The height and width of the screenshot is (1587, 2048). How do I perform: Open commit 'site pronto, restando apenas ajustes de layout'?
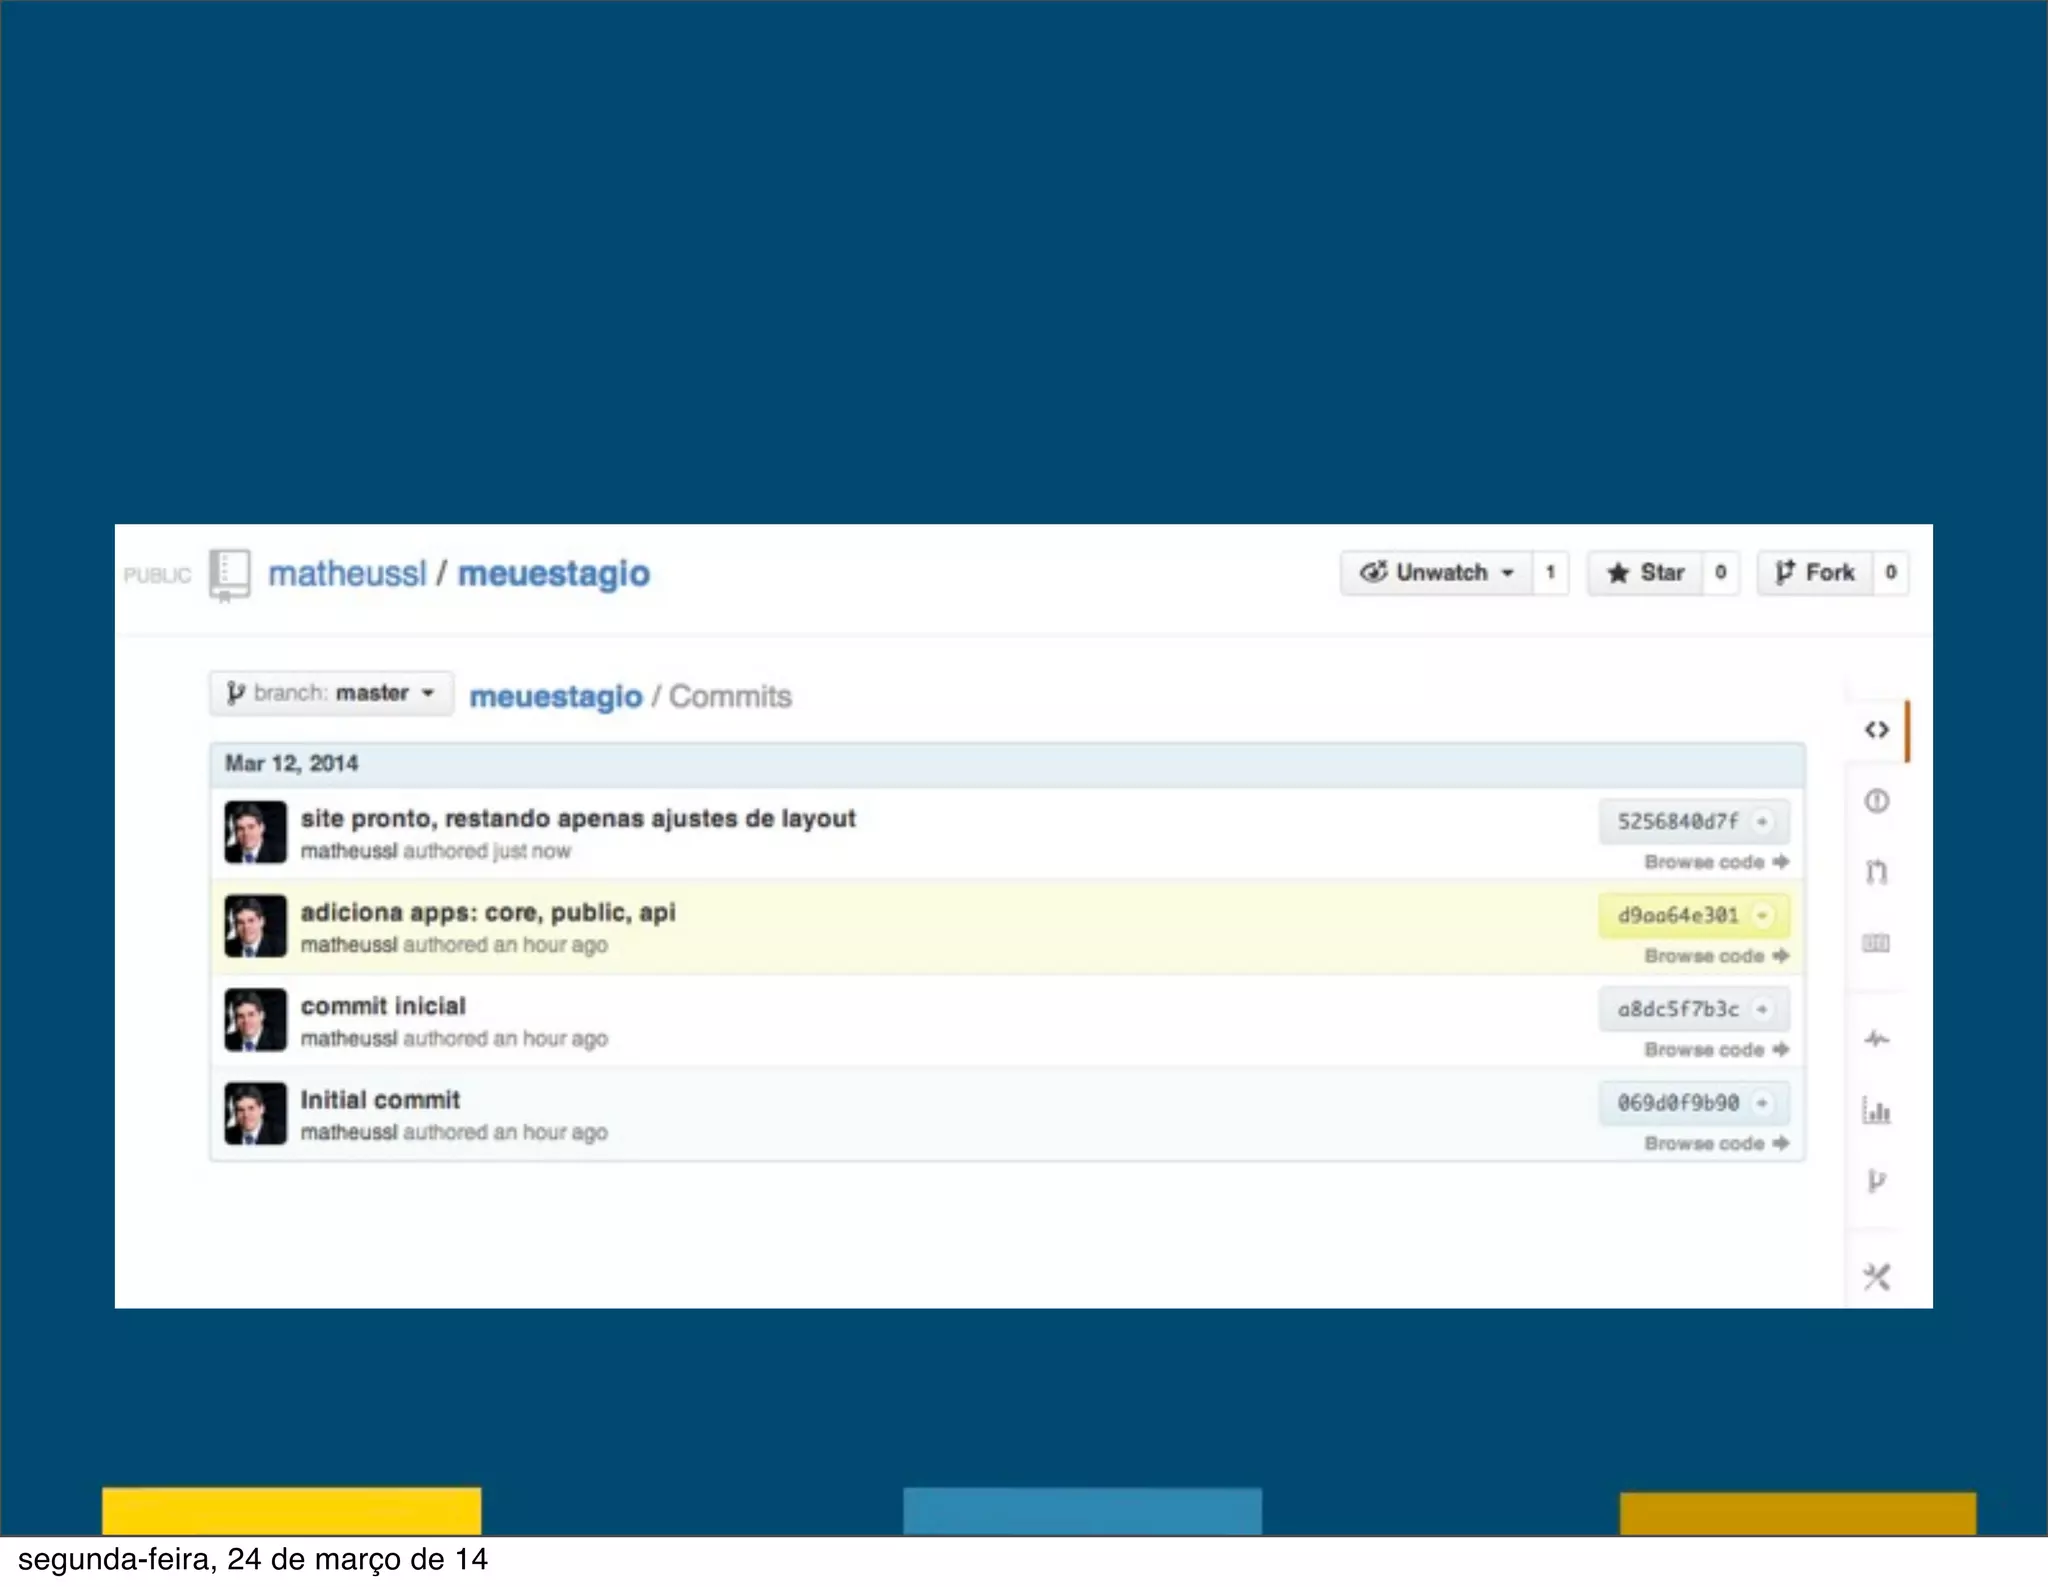[x=578, y=819]
